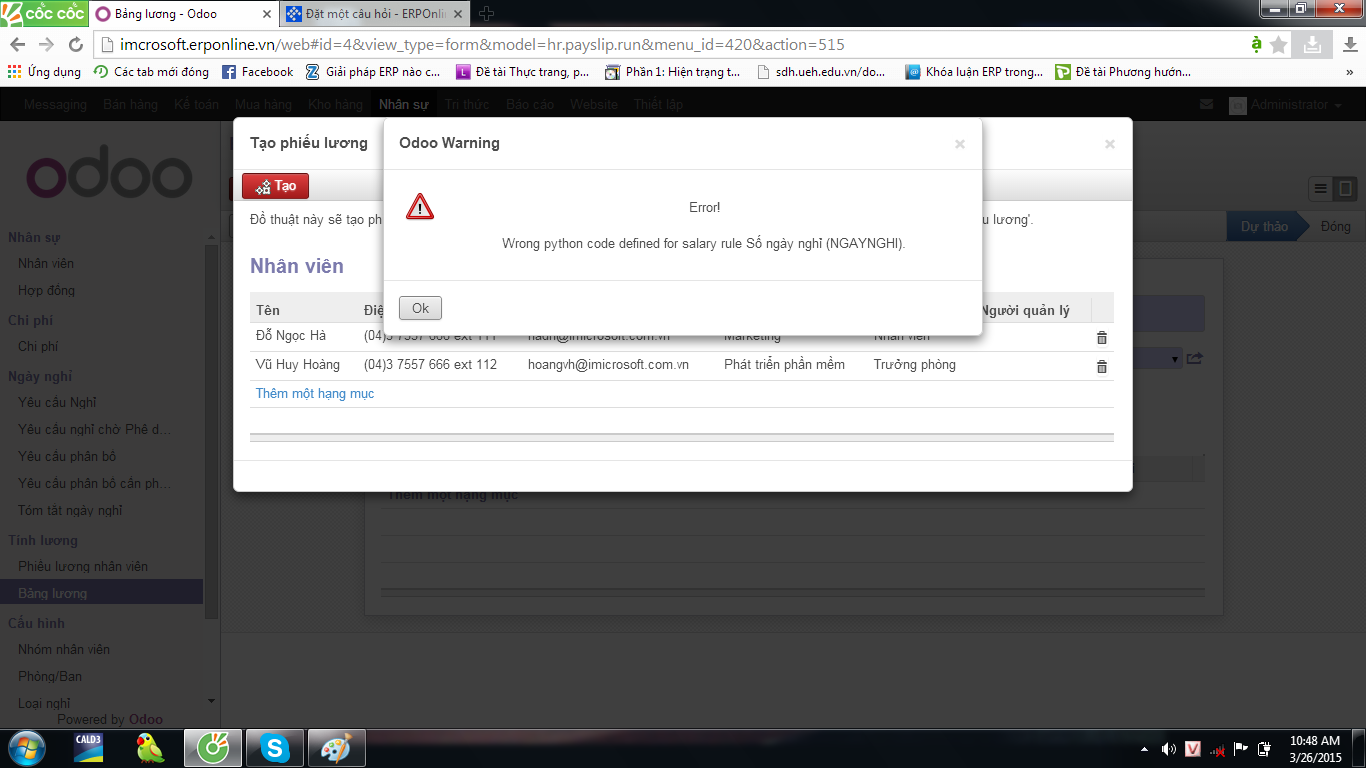Screen dimensions: 1366x768
Task: Select the Vũ Huy Hoàng name cell
Action: coord(298,365)
